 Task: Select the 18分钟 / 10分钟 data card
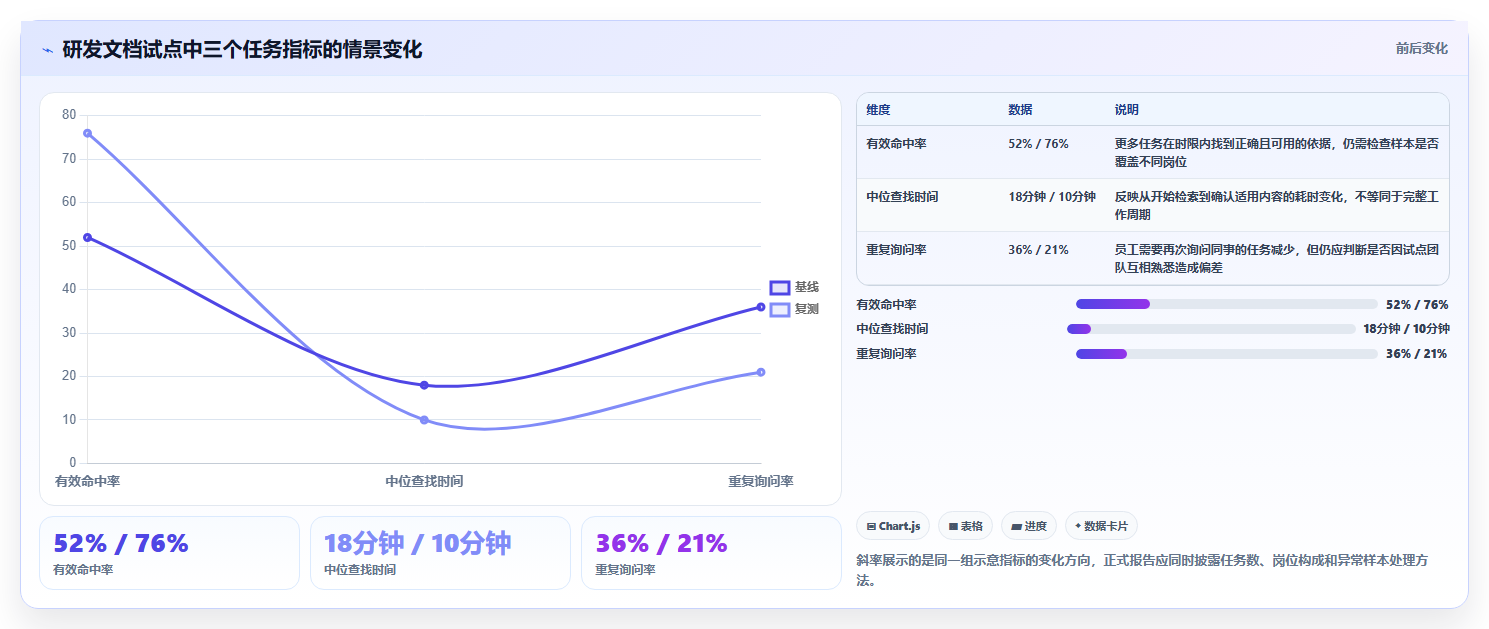coord(440,553)
